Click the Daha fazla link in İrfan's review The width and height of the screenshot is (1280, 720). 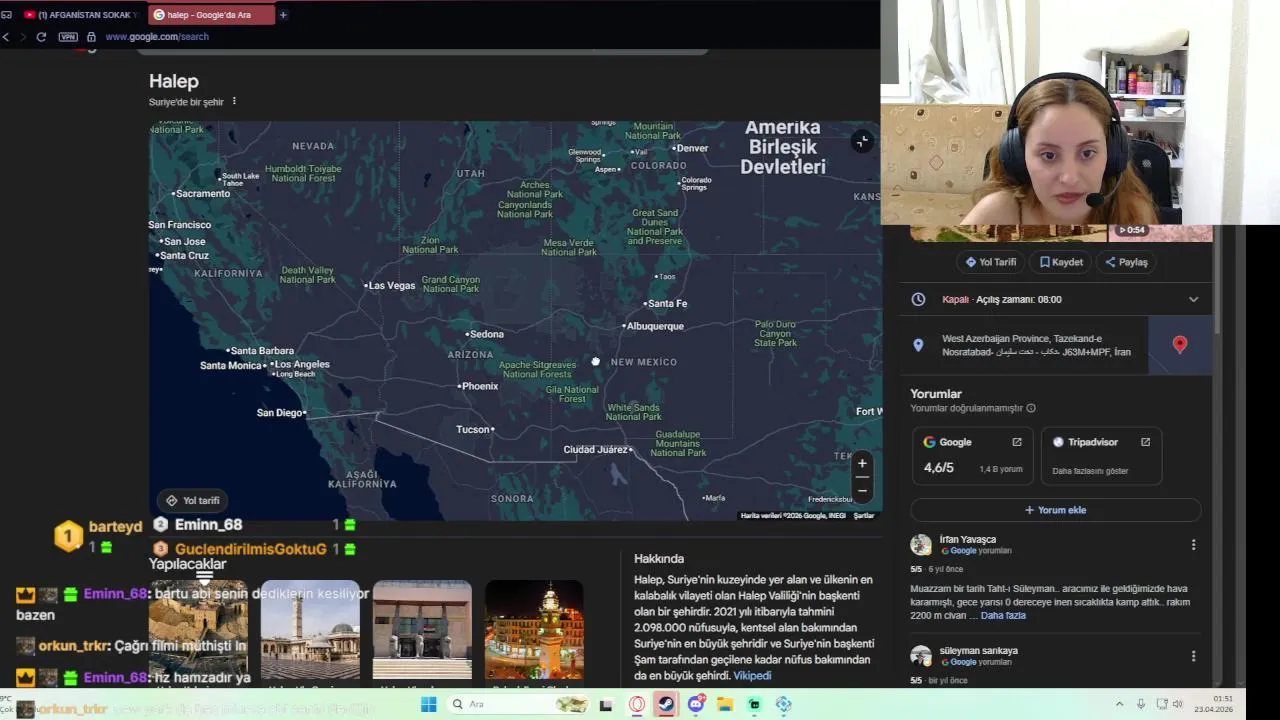pos(1003,615)
